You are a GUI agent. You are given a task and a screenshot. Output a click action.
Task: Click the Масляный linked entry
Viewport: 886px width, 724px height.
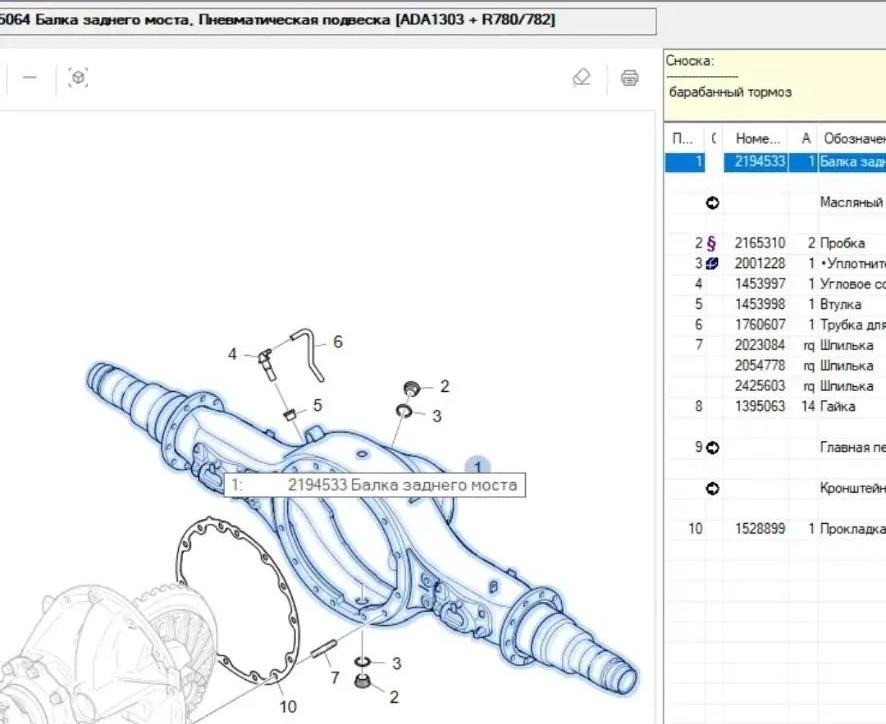pyautogui.click(x=852, y=202)
